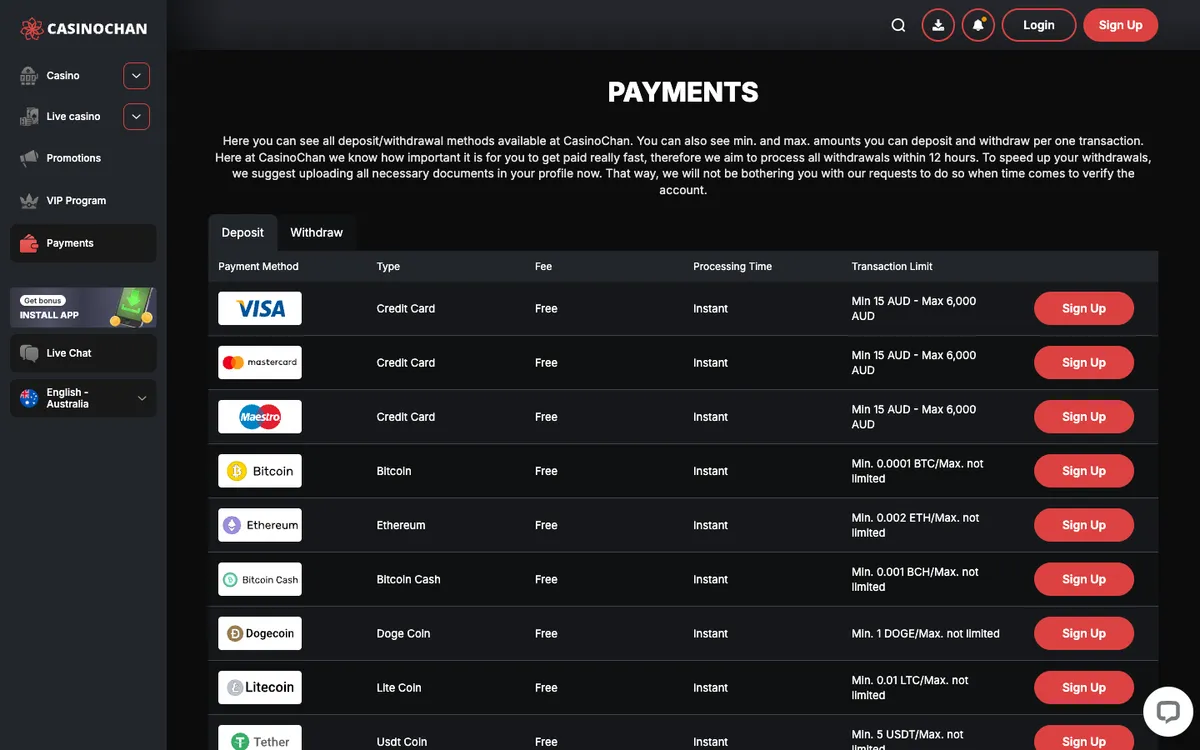Click the Live Chat speech bubbles icon
Viewport: 1200px width, 750px height.
click(x=29, y=353)
